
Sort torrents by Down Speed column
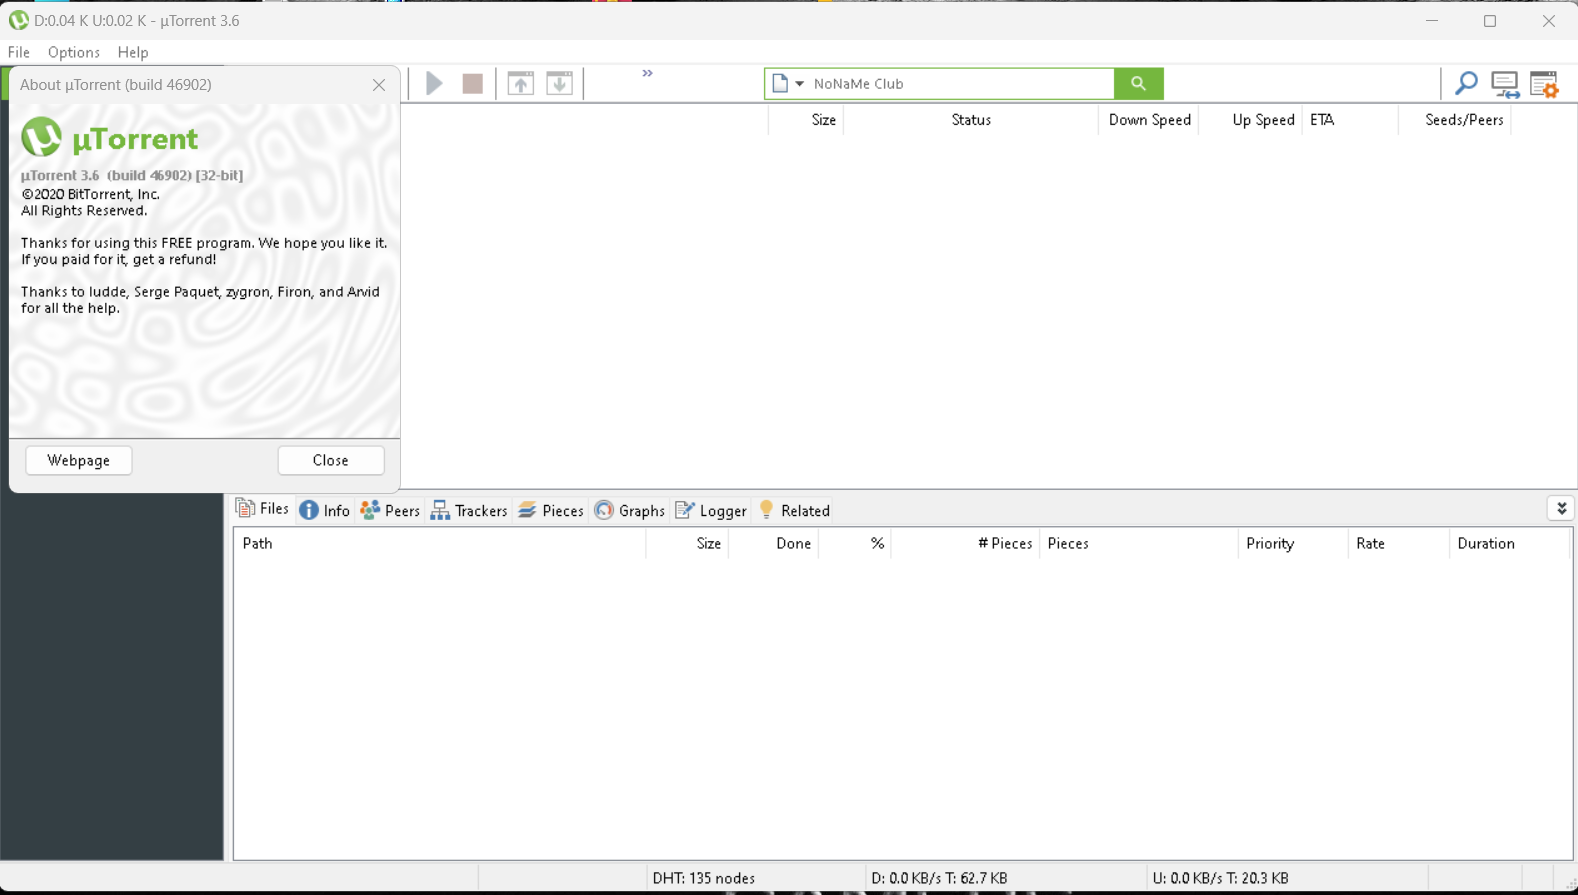(1149, 120)
